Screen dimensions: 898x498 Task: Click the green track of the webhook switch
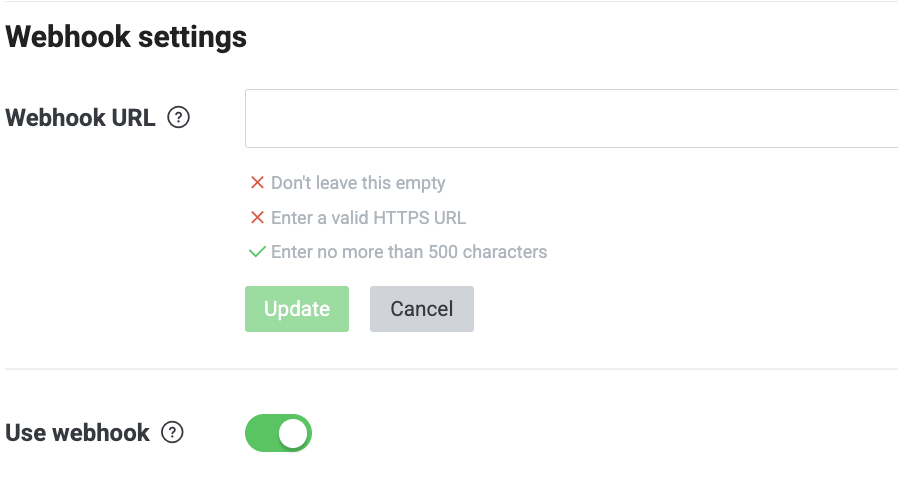262,433
